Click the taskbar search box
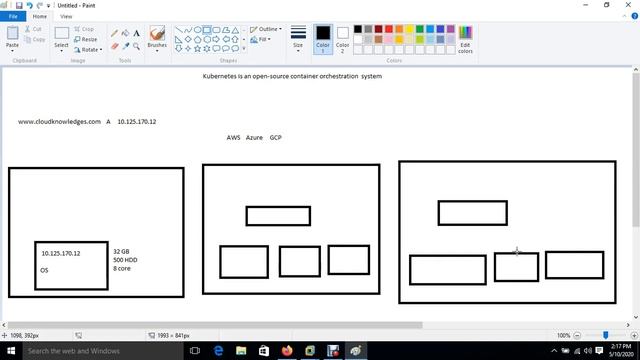Screen dimensions: 640x360 [x=103, y=351]
